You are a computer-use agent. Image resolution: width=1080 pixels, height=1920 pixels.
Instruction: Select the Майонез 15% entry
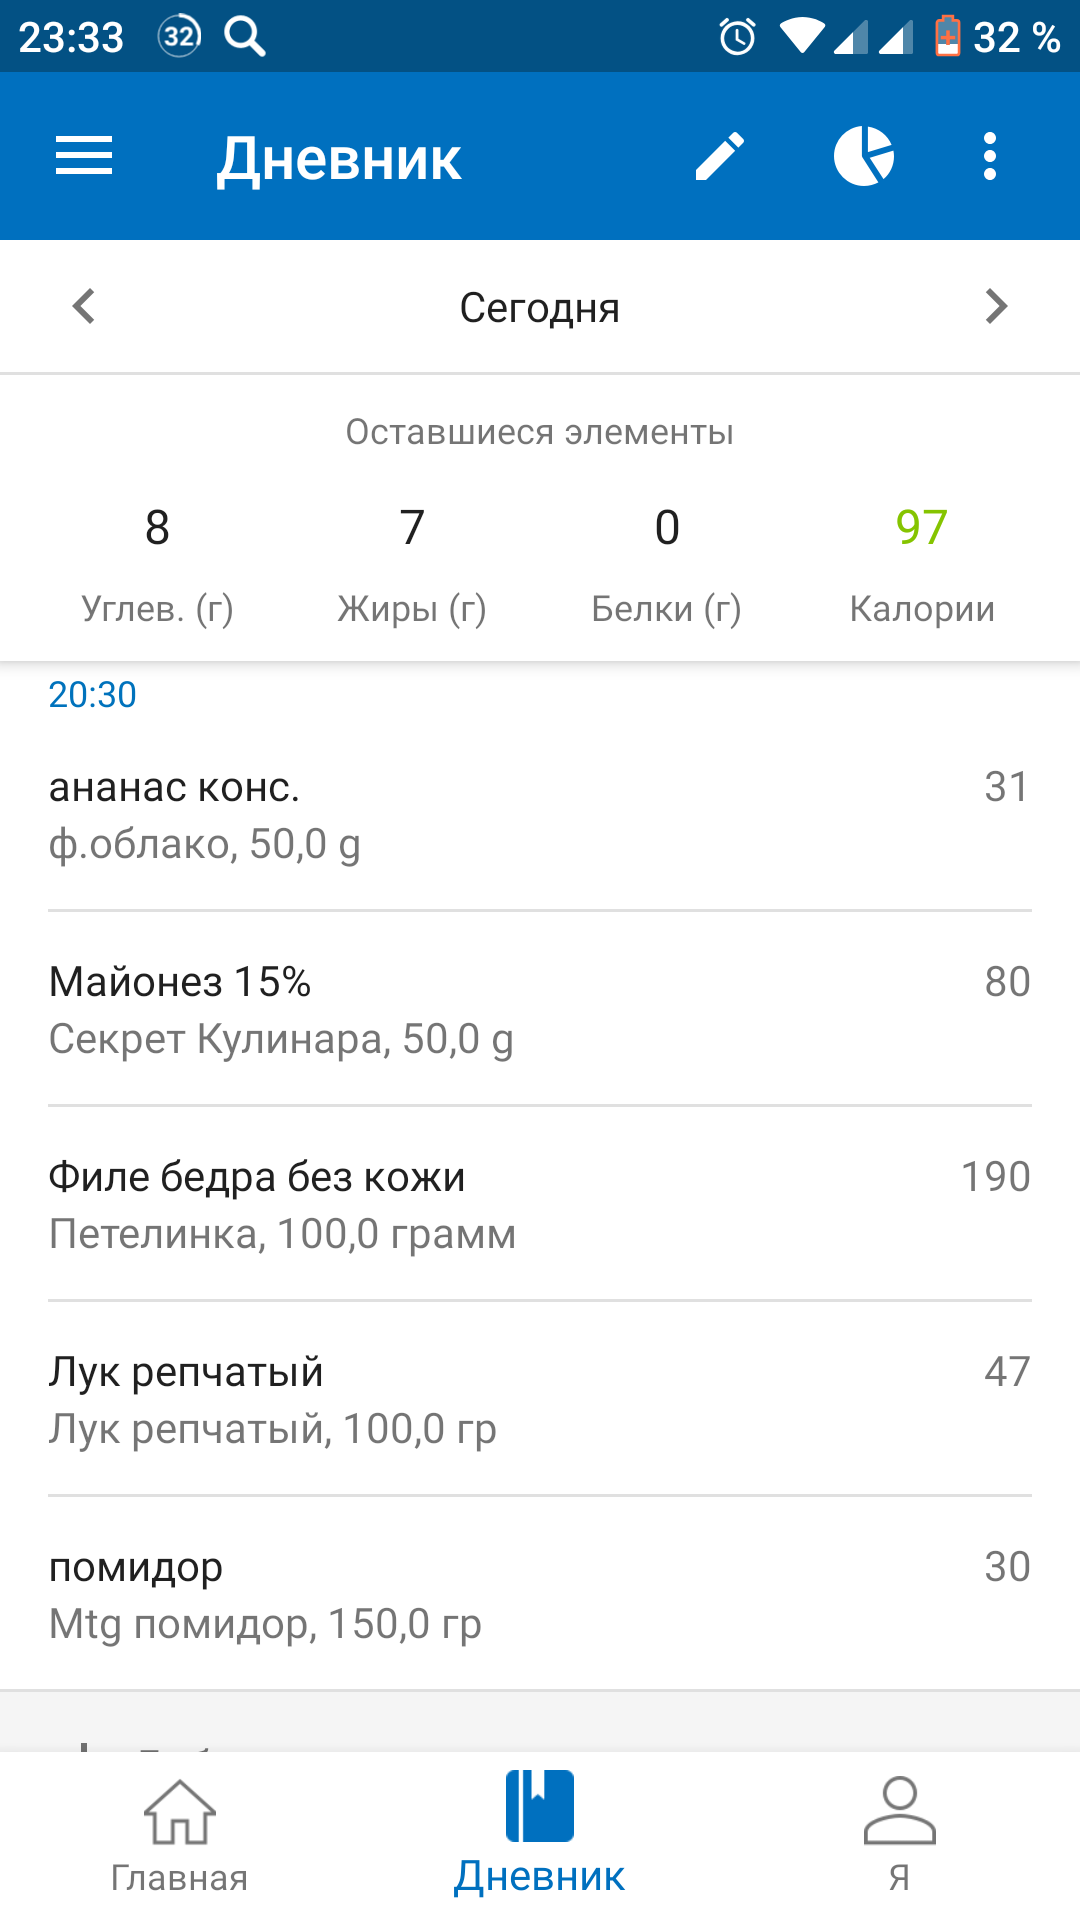540,1010
